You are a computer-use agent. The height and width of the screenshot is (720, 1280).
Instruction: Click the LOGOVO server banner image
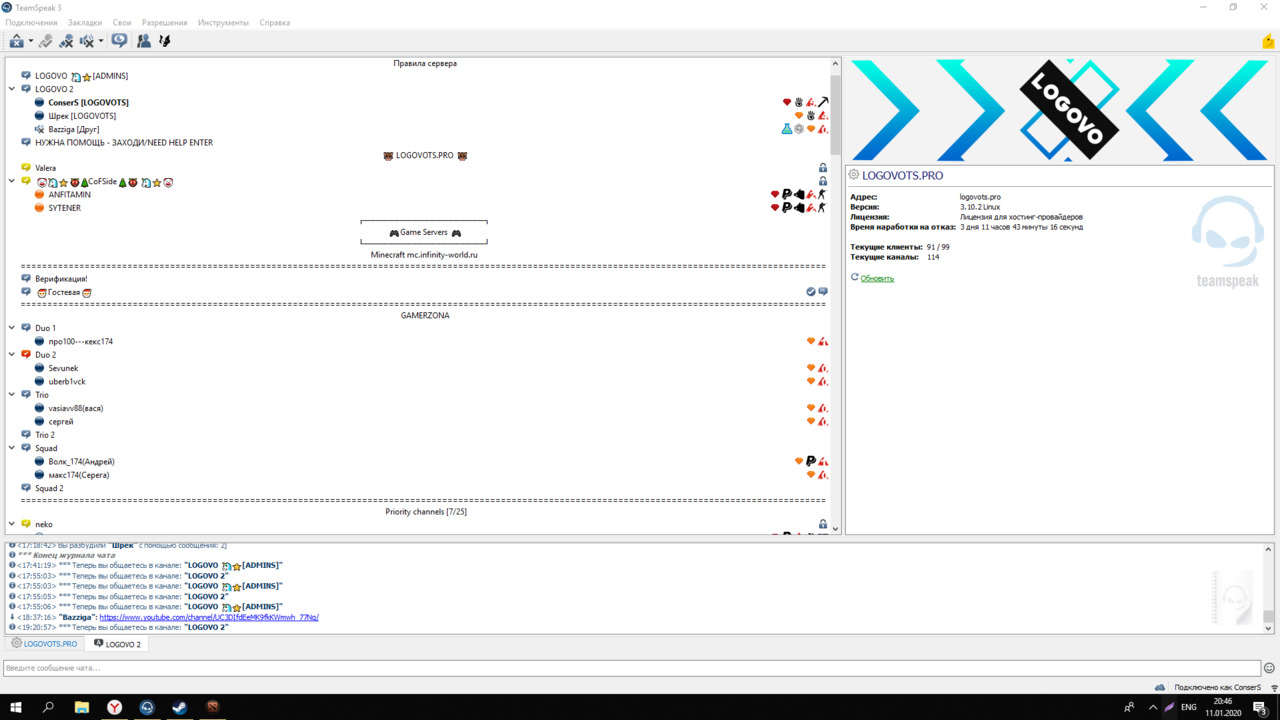[1060, 110]
